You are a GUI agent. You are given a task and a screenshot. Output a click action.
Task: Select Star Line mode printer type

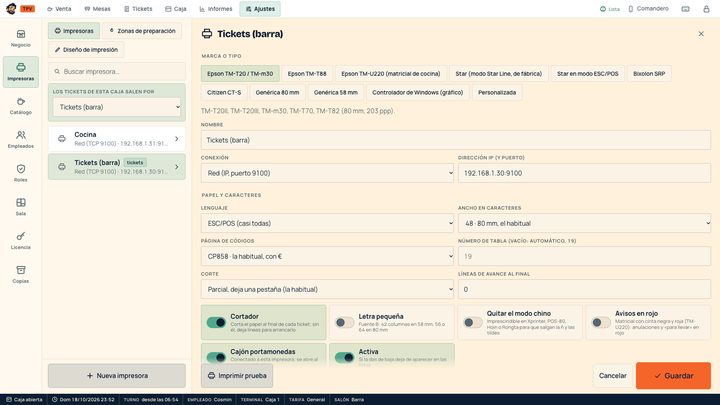pyautogui.click(x=499, y=73)
